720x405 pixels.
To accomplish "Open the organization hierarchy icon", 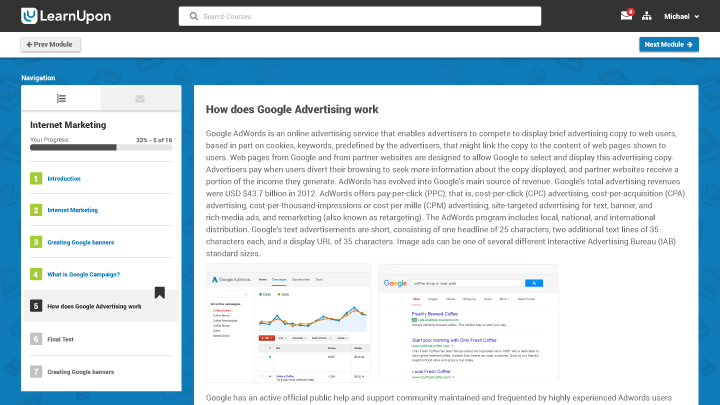I will pos(647,16).
